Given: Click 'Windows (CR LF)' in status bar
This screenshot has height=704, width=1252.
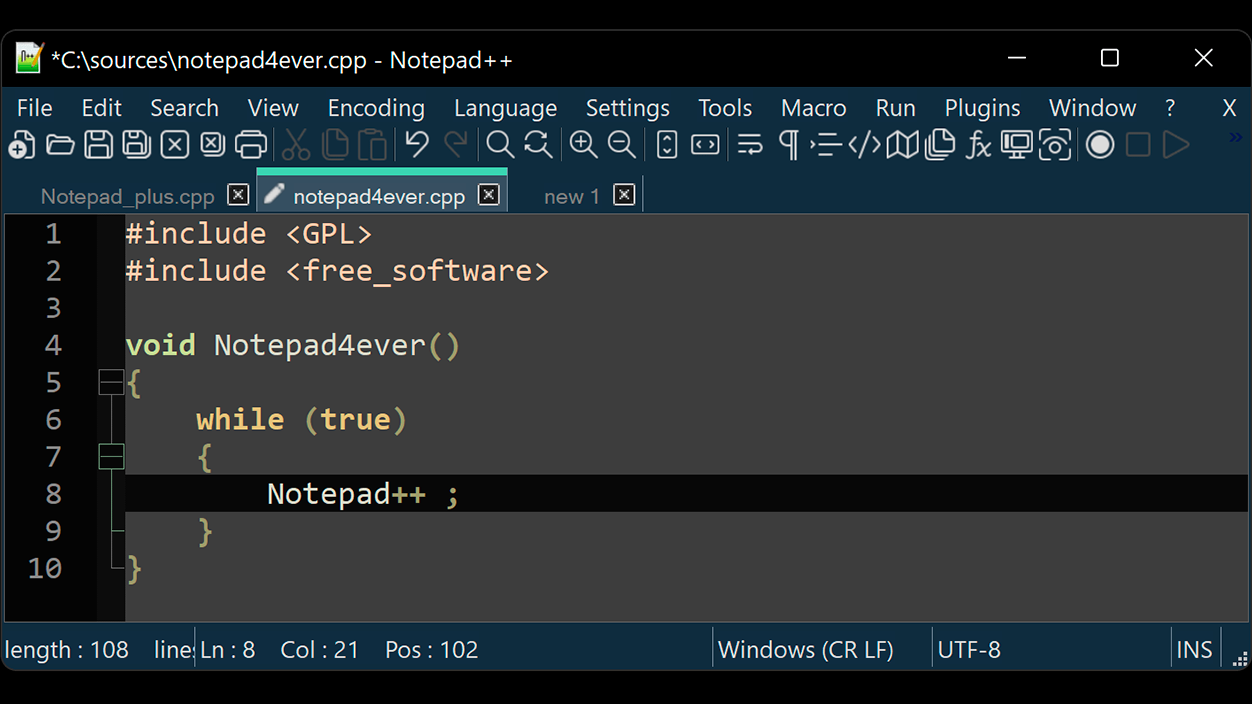Looking at the screenshot, I should (x=806, y=650).
